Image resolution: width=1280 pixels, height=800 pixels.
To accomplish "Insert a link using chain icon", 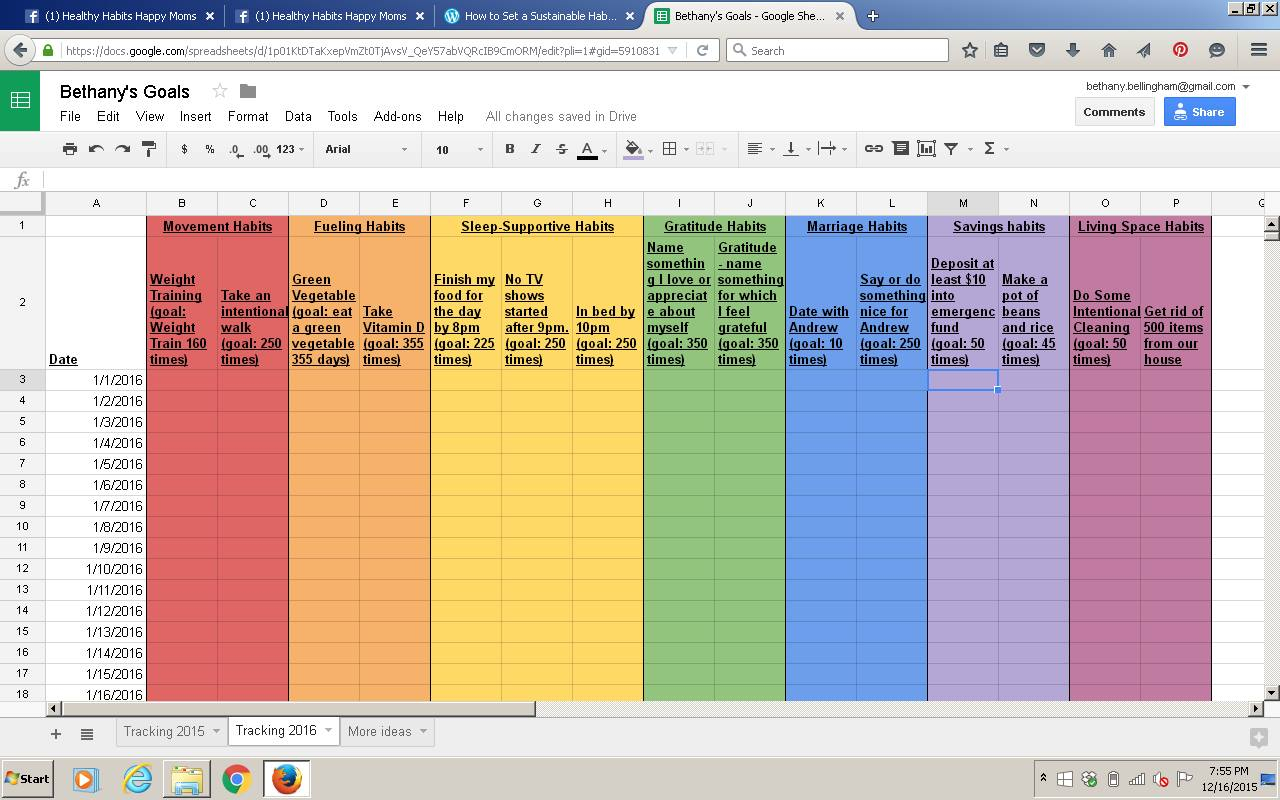I will [873, 149].
